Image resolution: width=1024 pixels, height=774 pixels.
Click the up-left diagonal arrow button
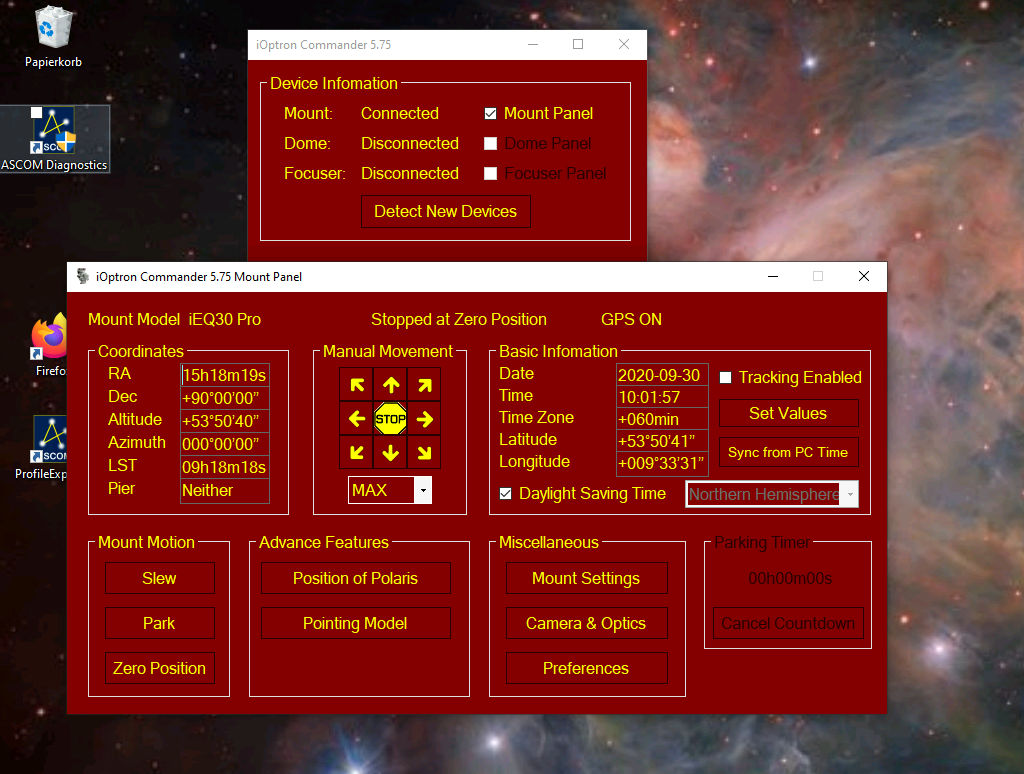(x=357, y=385)
